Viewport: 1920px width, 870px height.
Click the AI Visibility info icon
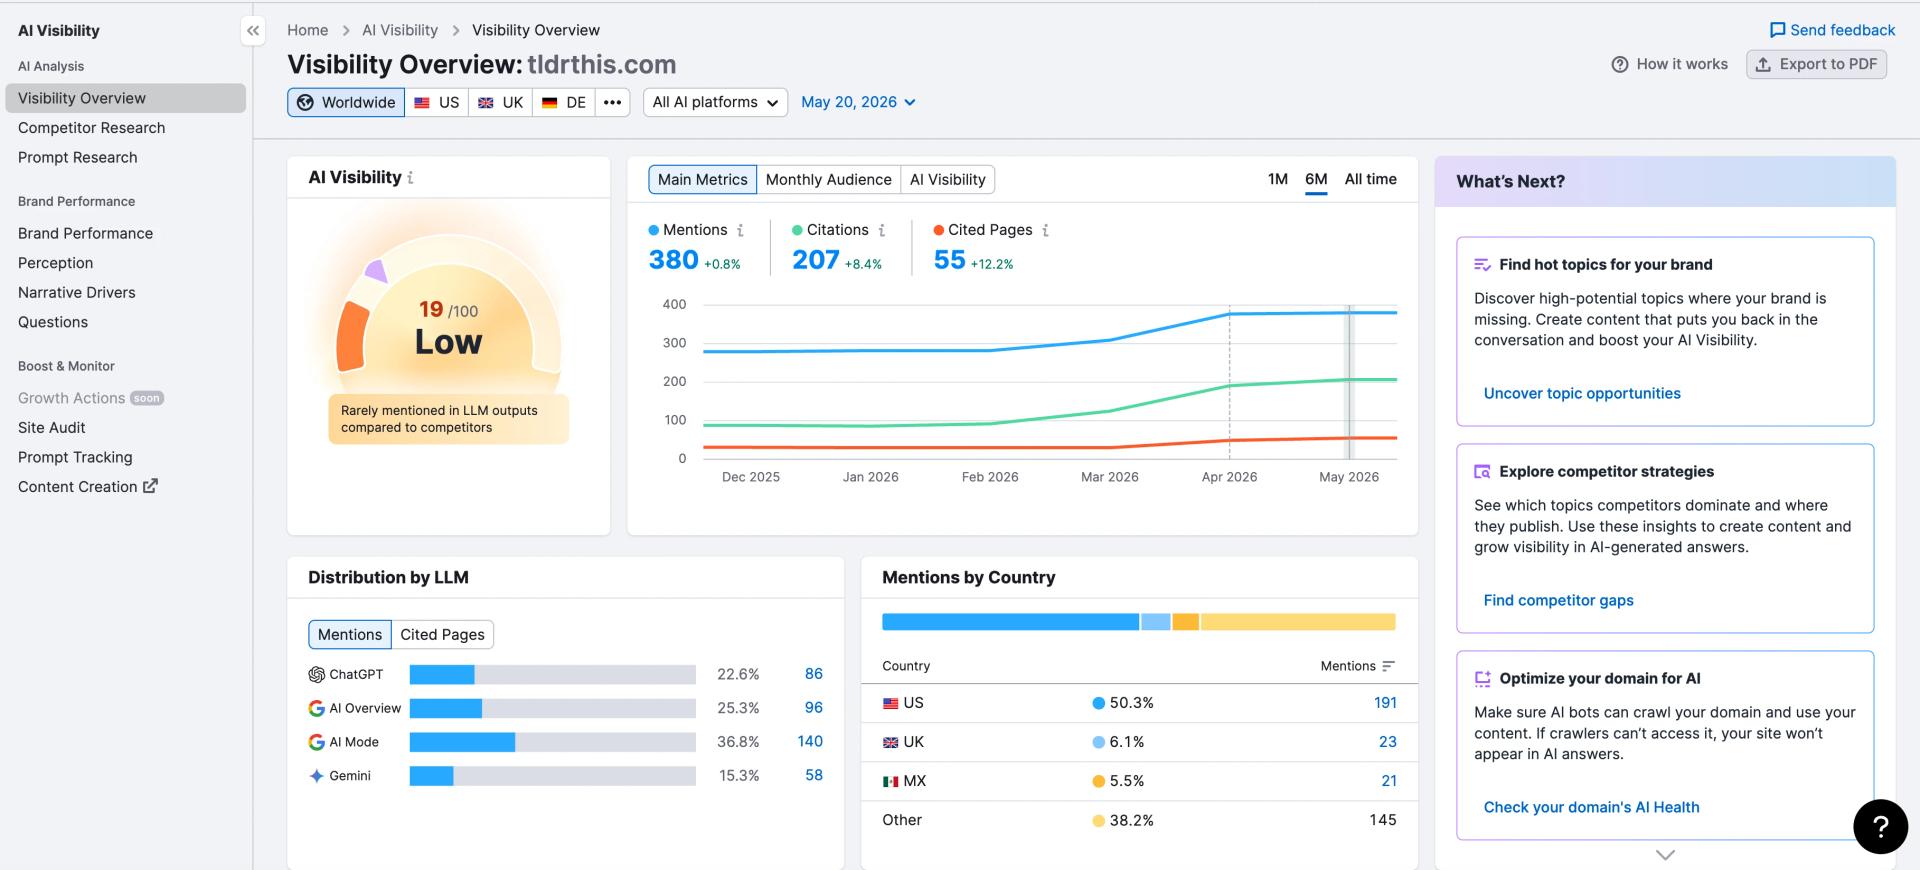410,178
